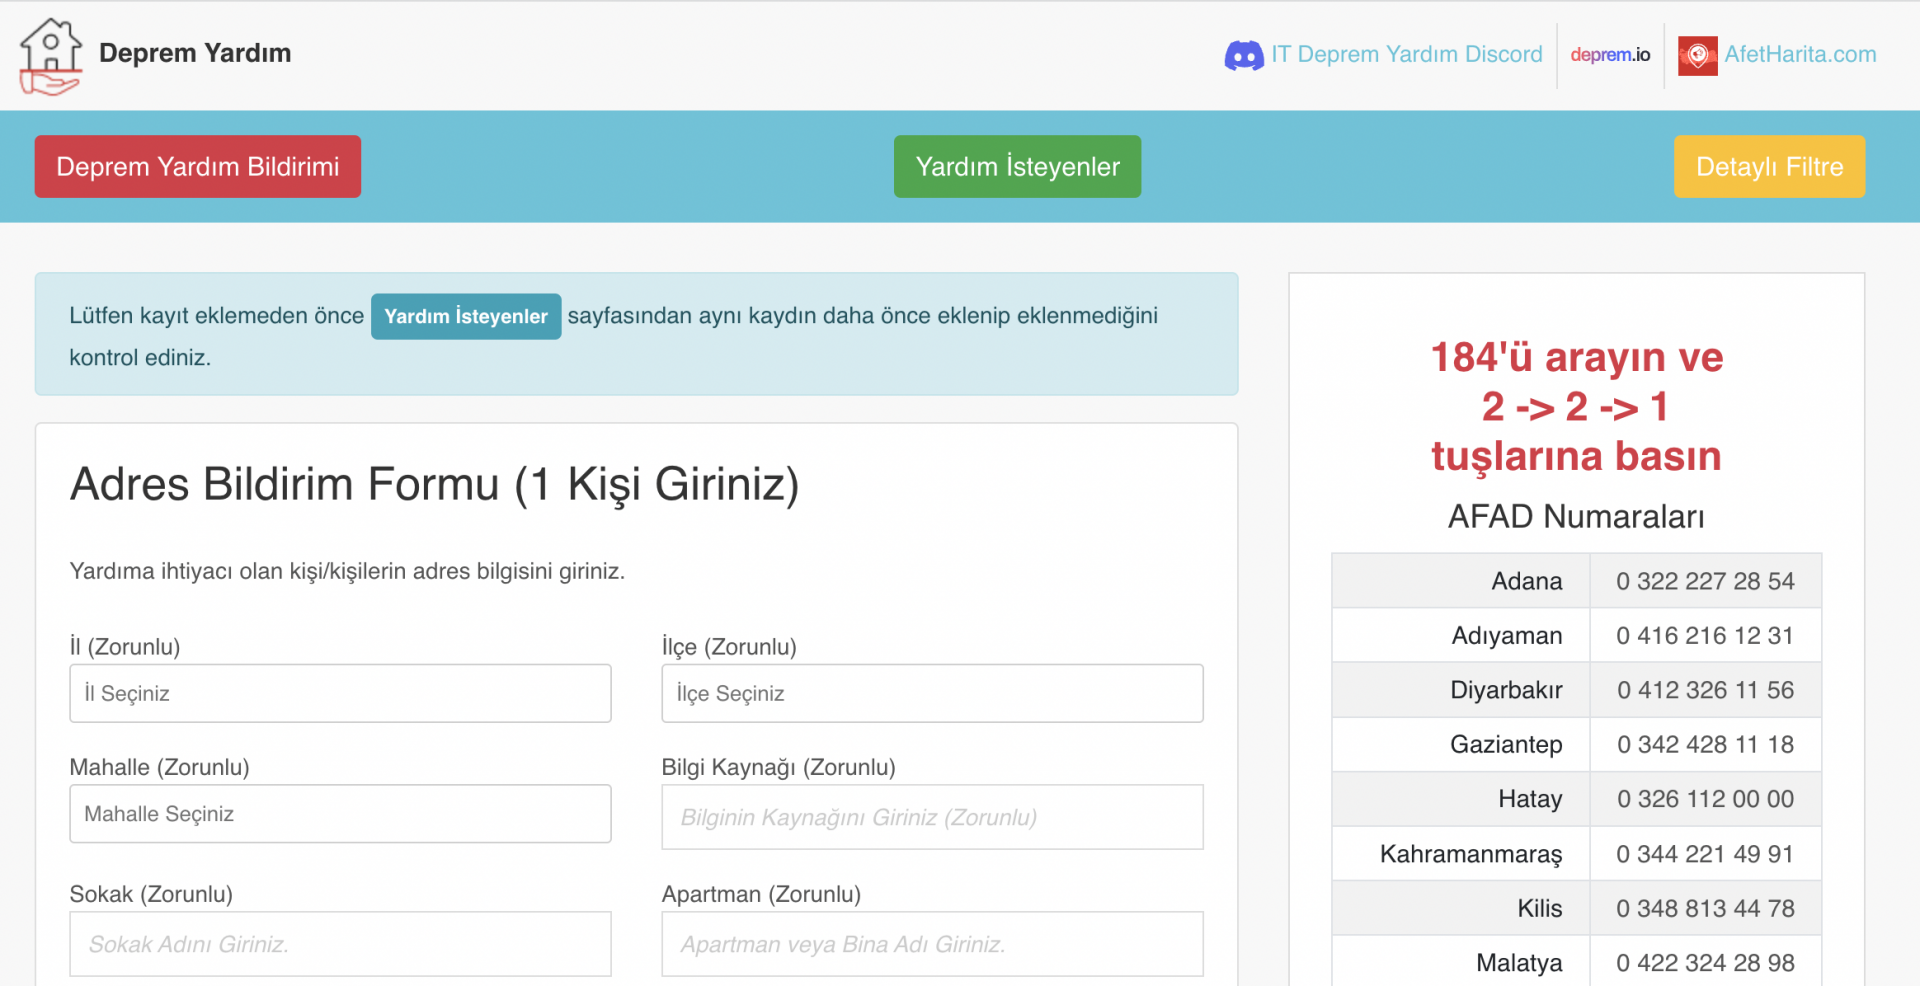Visit the AfetHarita.com link
This screenshot has height=986, width=1920.
coord(1799,55)
